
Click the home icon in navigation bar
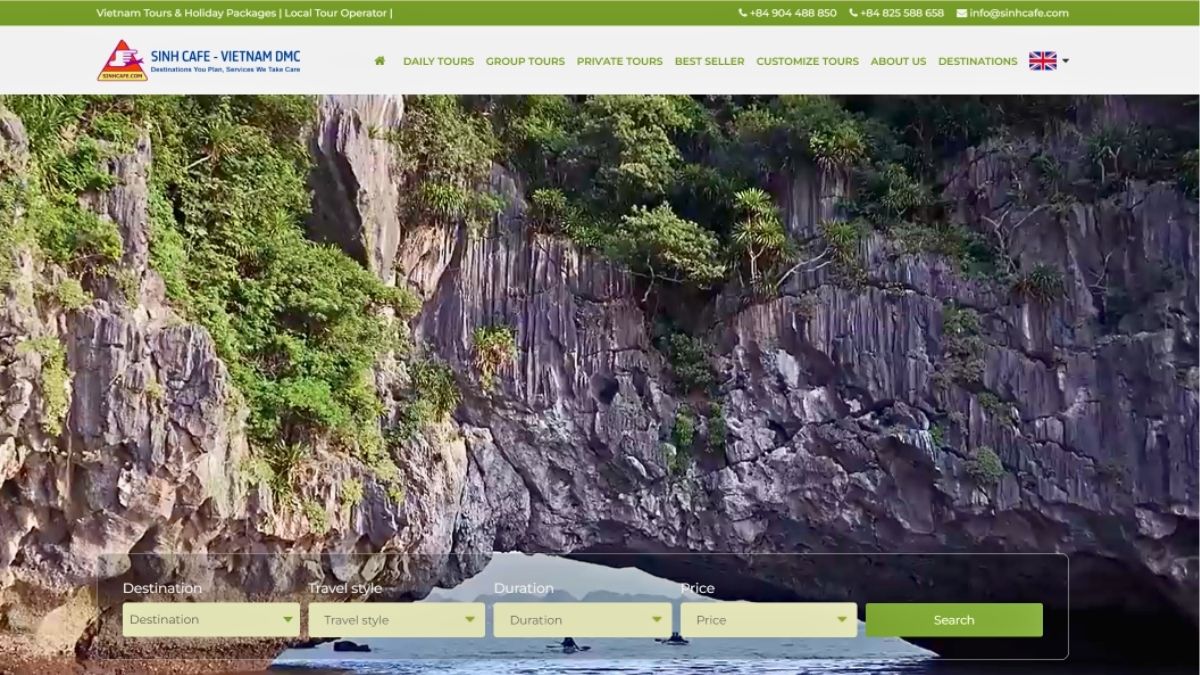pyautogui.click(x=380, y=61)
